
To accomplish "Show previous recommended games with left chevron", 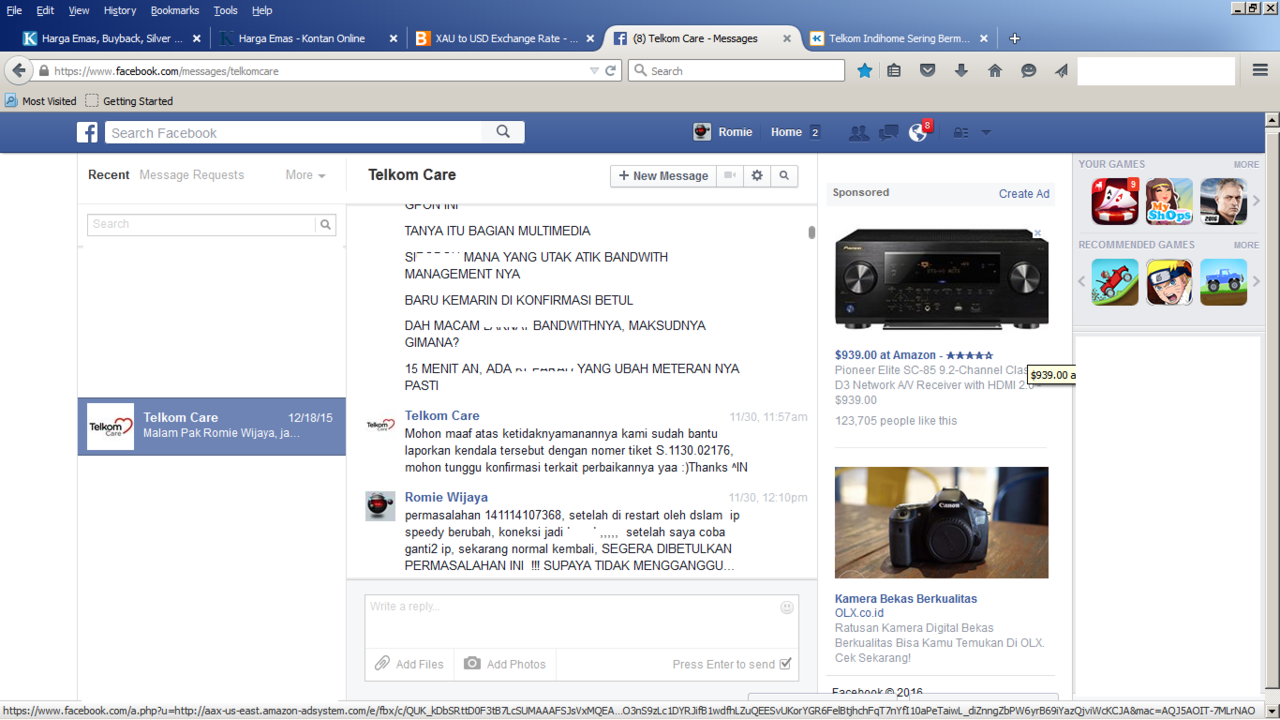I will click(1081, 282).
